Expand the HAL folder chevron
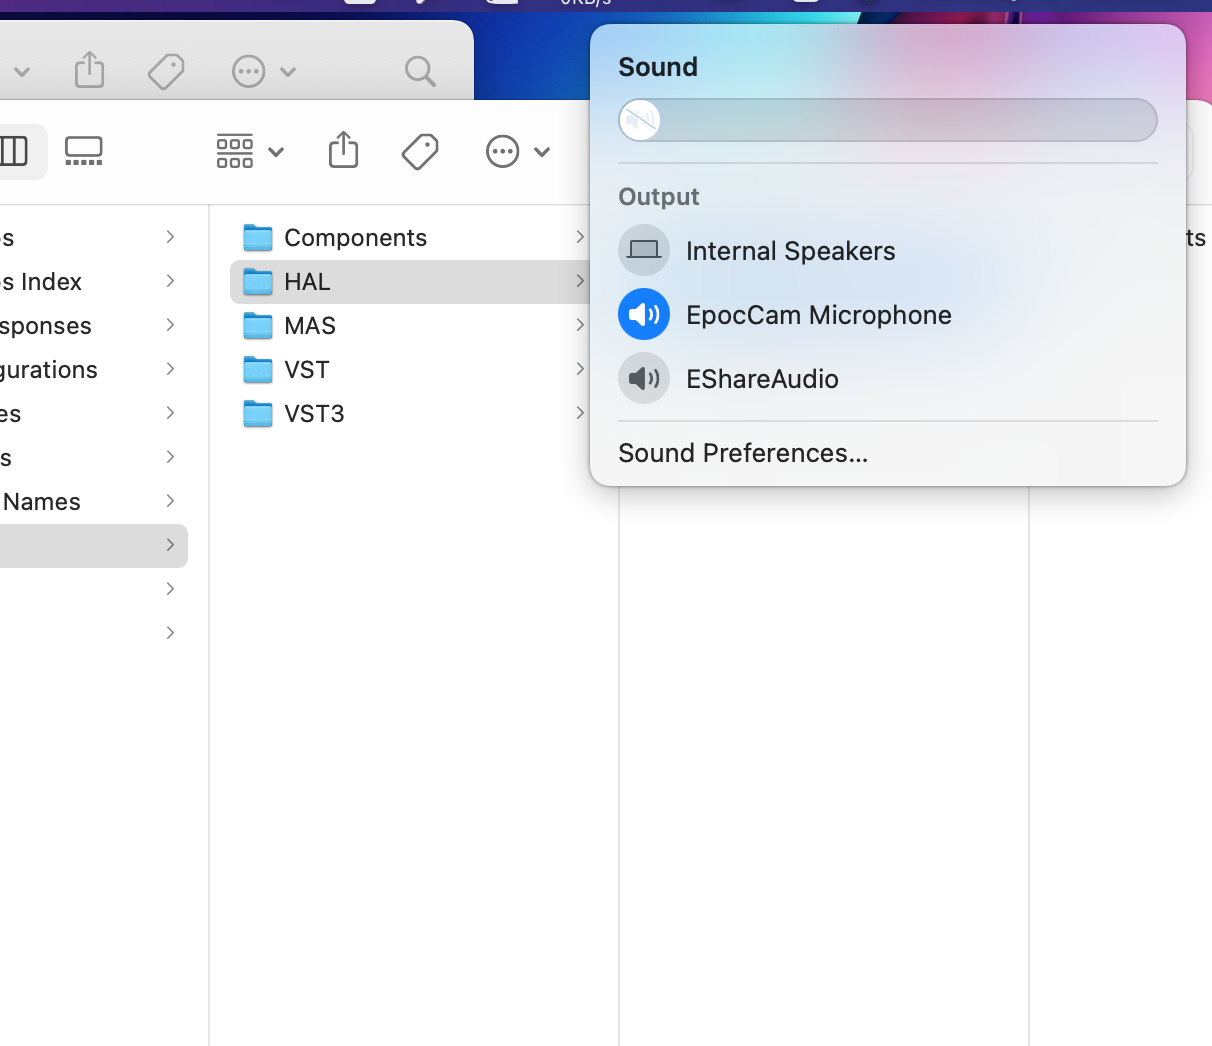 (x=580, y=281)
